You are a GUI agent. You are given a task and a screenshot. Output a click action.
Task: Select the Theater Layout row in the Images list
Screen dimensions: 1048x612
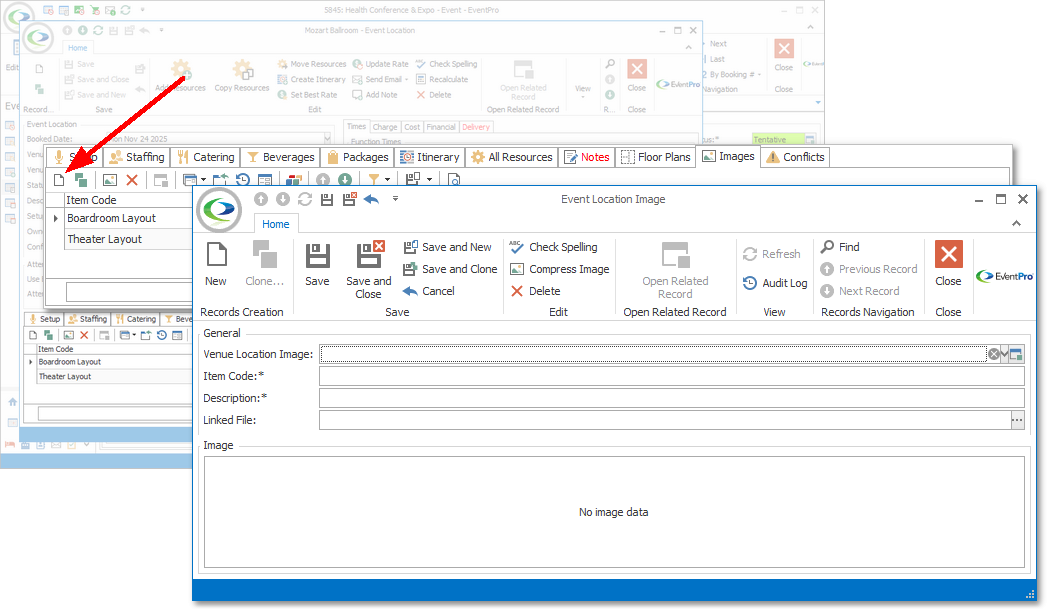coord(128,239)
